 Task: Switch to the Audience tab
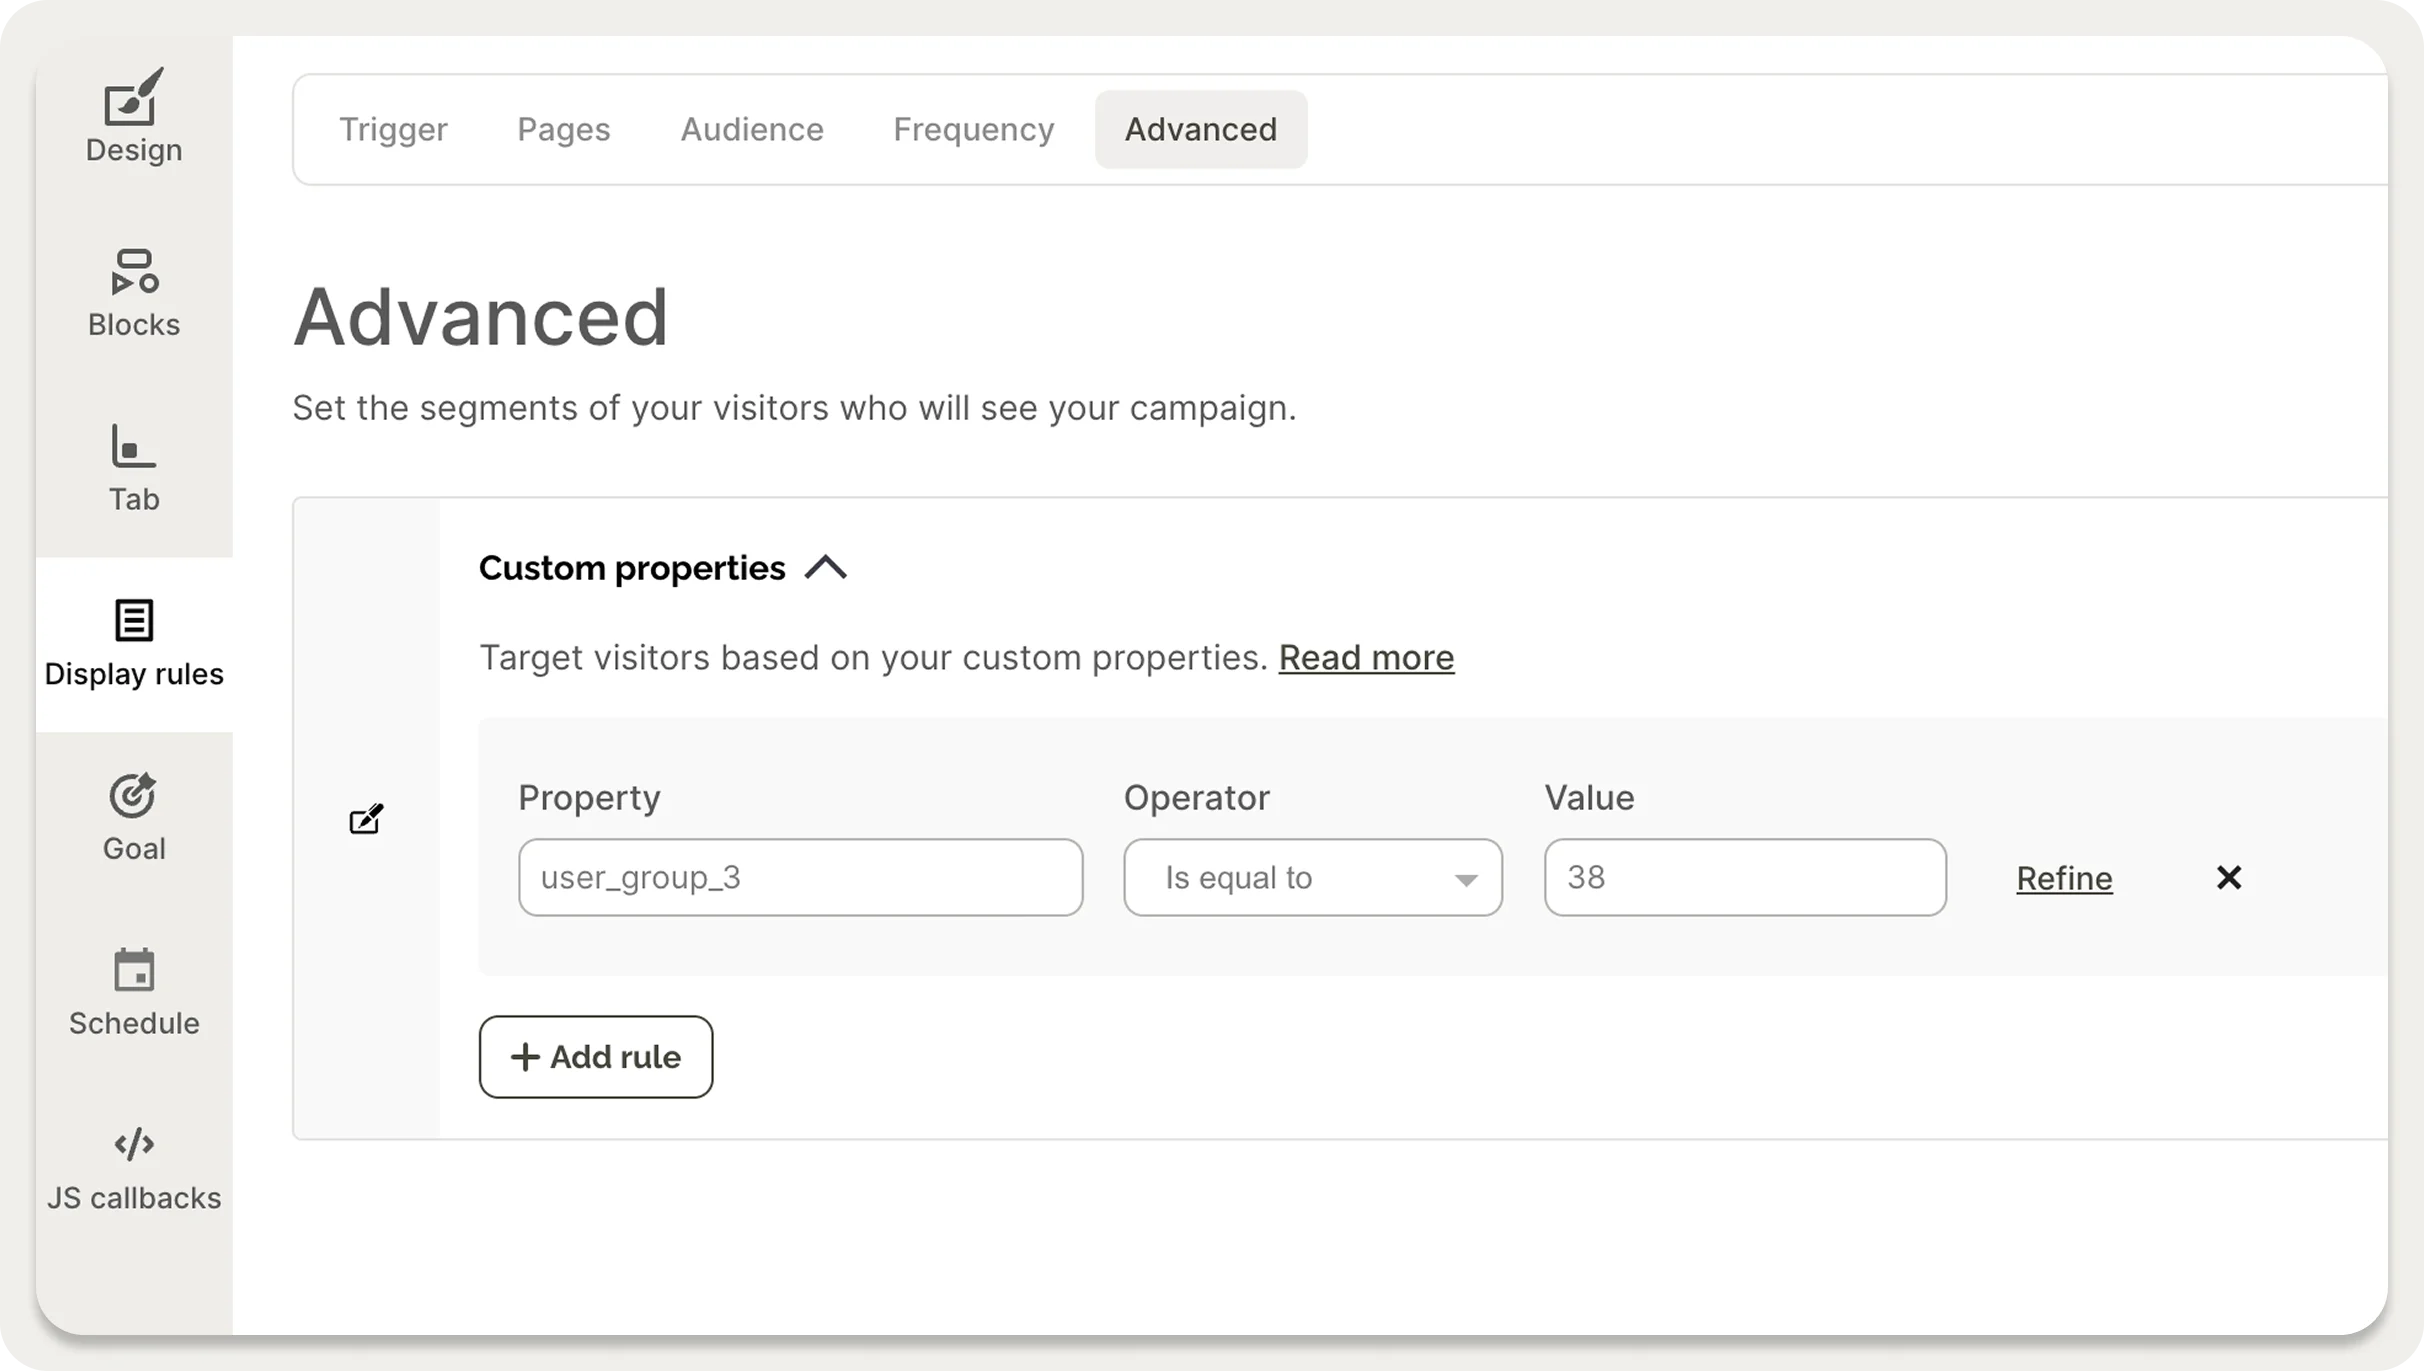point(752,129)
